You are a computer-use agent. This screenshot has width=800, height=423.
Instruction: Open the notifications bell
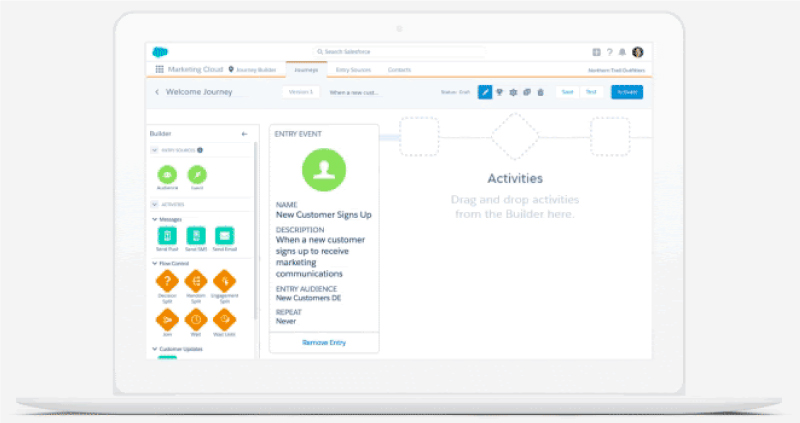622,52
